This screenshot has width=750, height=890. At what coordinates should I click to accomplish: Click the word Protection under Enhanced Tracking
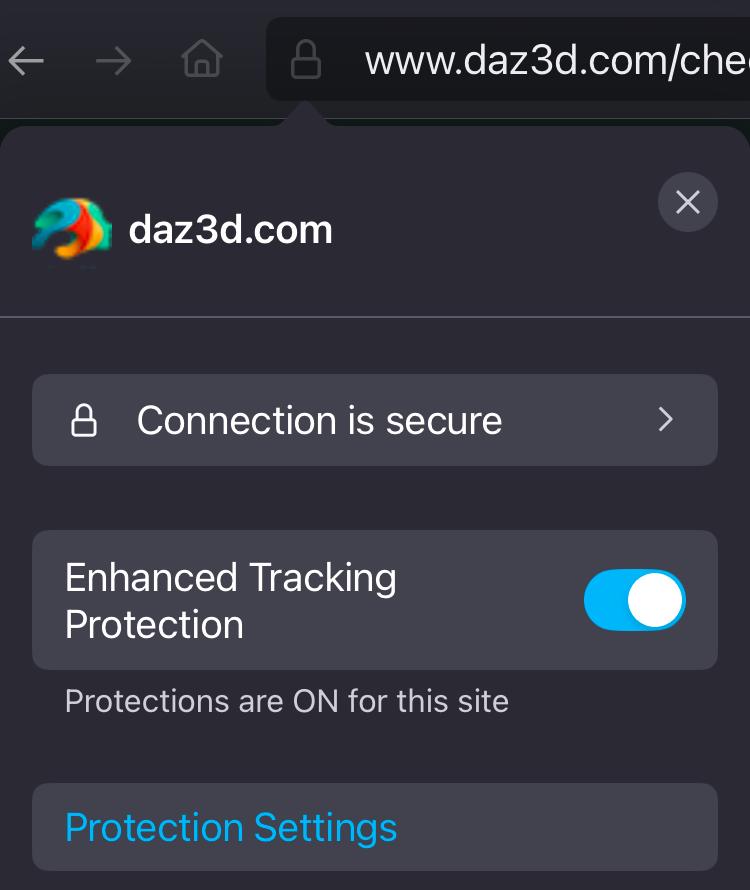pos(154,625)
